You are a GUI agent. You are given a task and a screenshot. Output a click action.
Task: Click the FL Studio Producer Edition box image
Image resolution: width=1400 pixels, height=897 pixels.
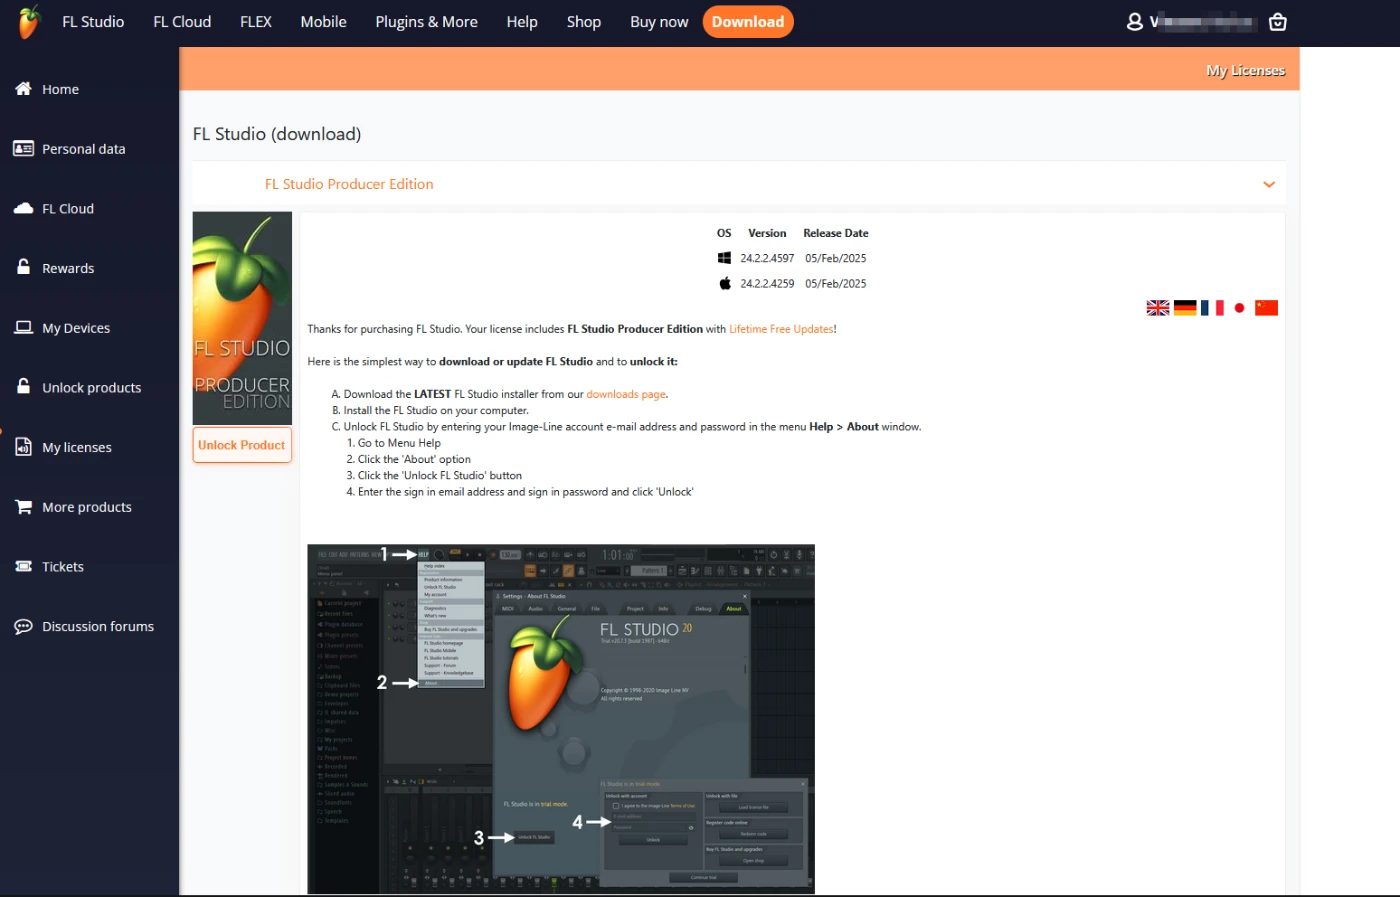pos(242,318)
